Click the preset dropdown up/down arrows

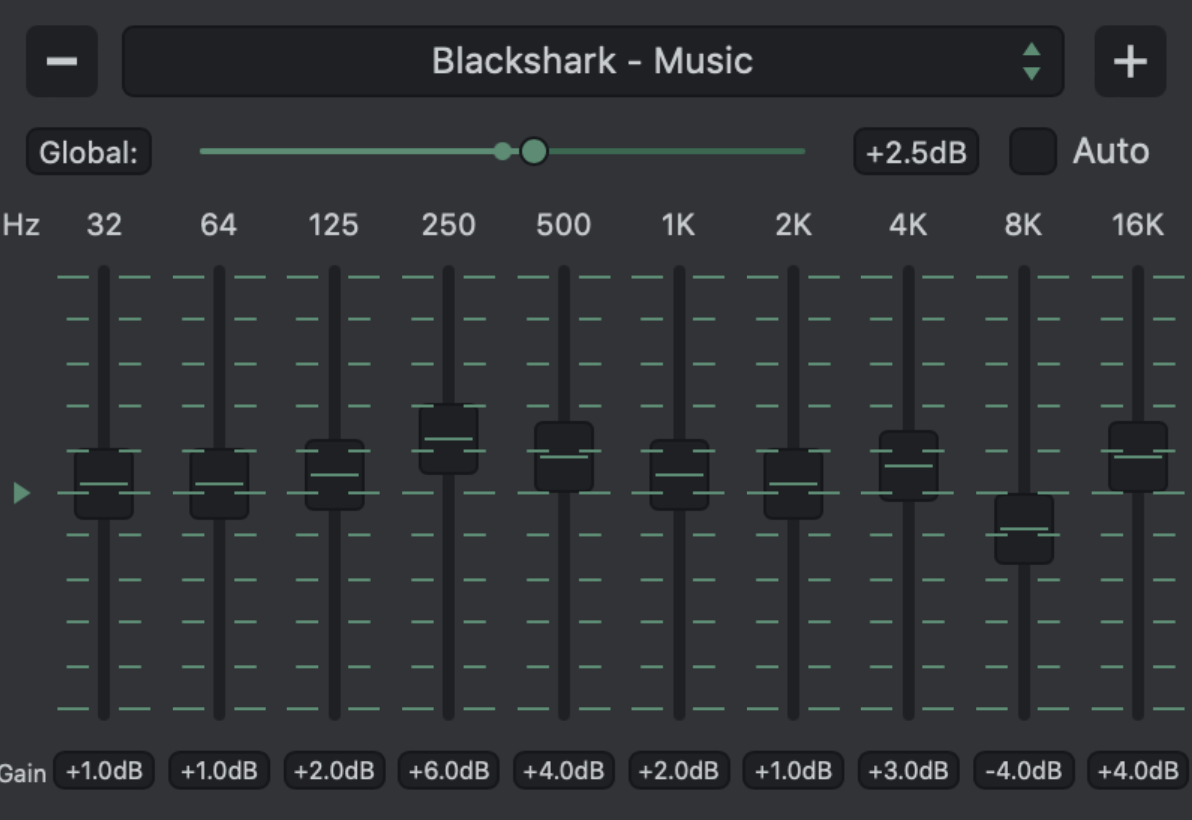pos(1032,62)
